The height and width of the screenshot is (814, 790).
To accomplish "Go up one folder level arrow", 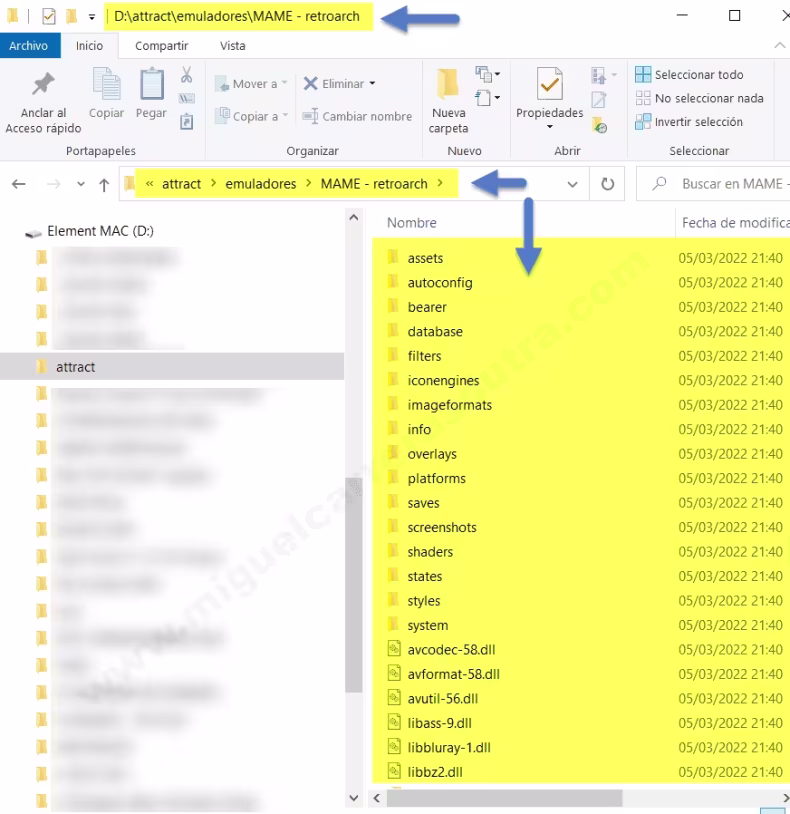I will coord(104,185).
